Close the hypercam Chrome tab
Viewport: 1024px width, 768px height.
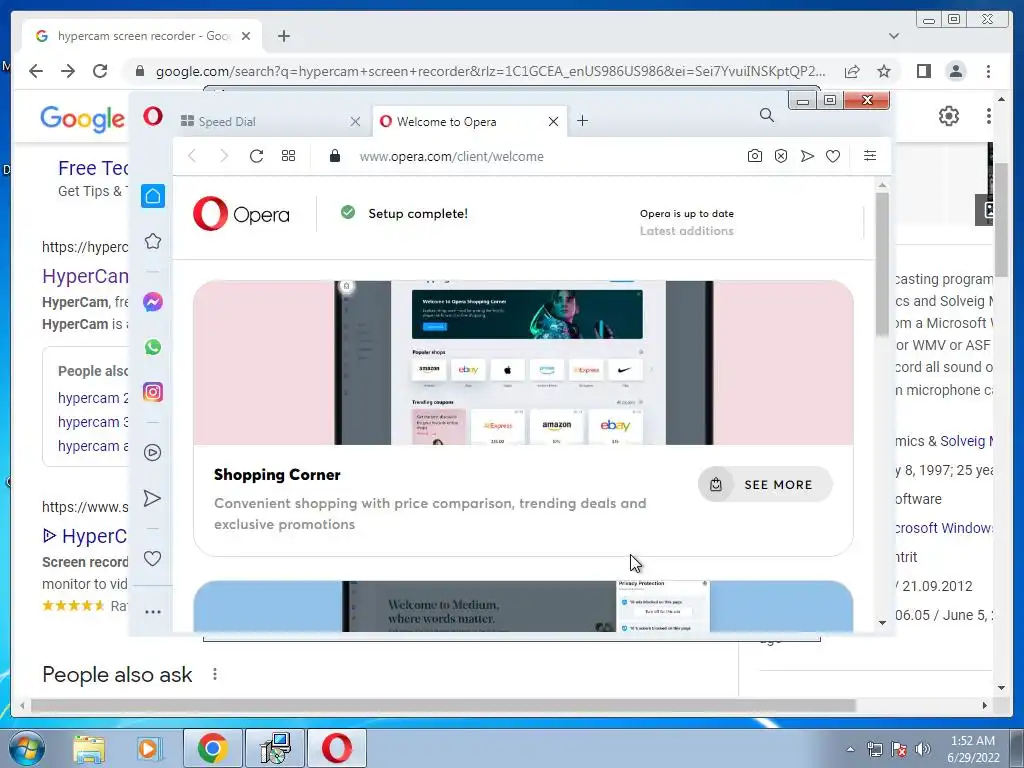tap(246, 36)
